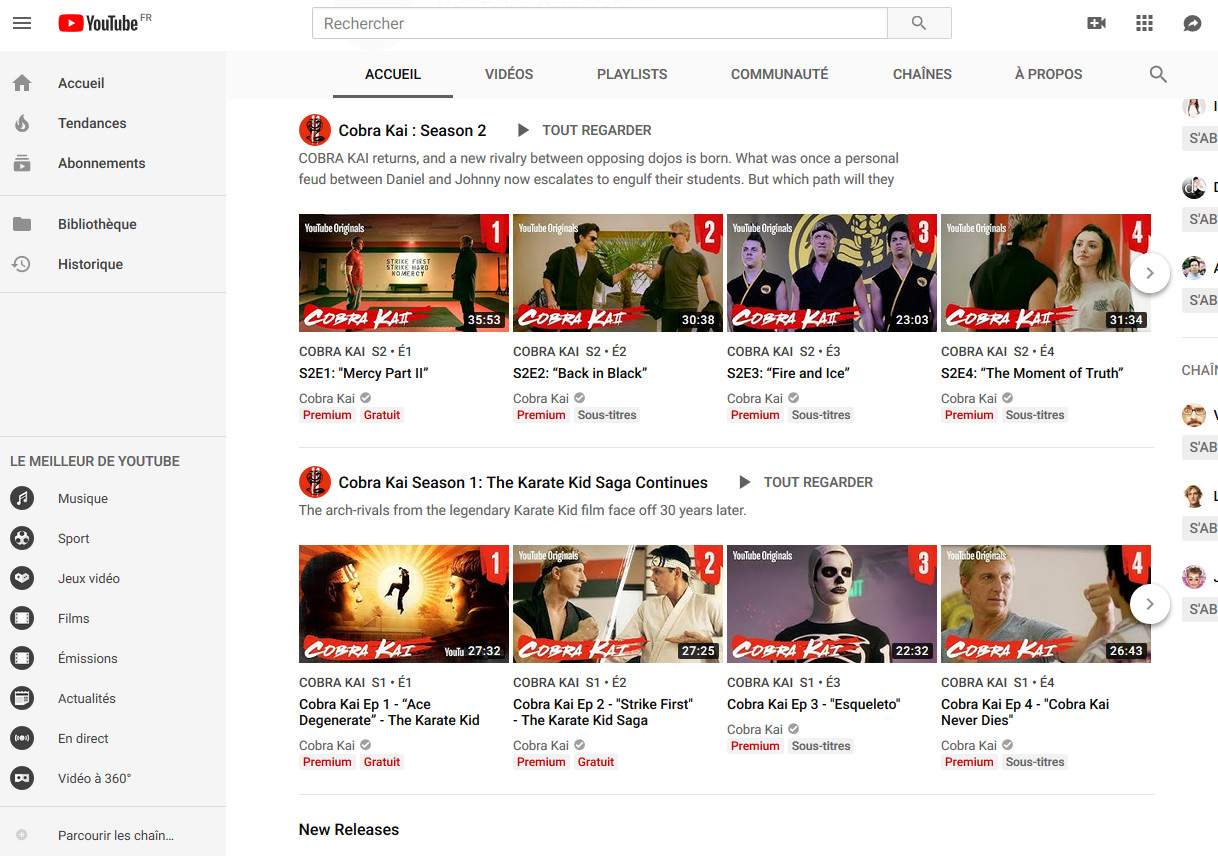Viewport: 1218px width, 856px height.
Task: Open Films category
Action: (113, 618)
